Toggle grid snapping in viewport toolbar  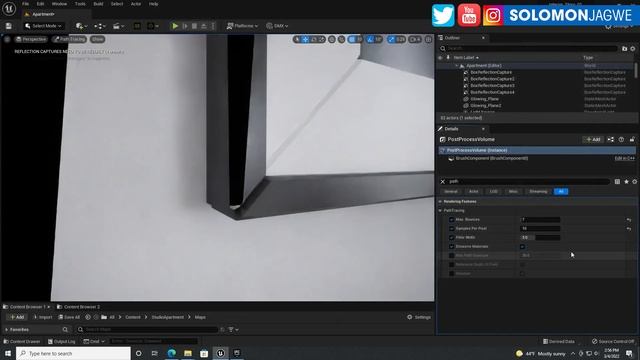click(352, 39)
